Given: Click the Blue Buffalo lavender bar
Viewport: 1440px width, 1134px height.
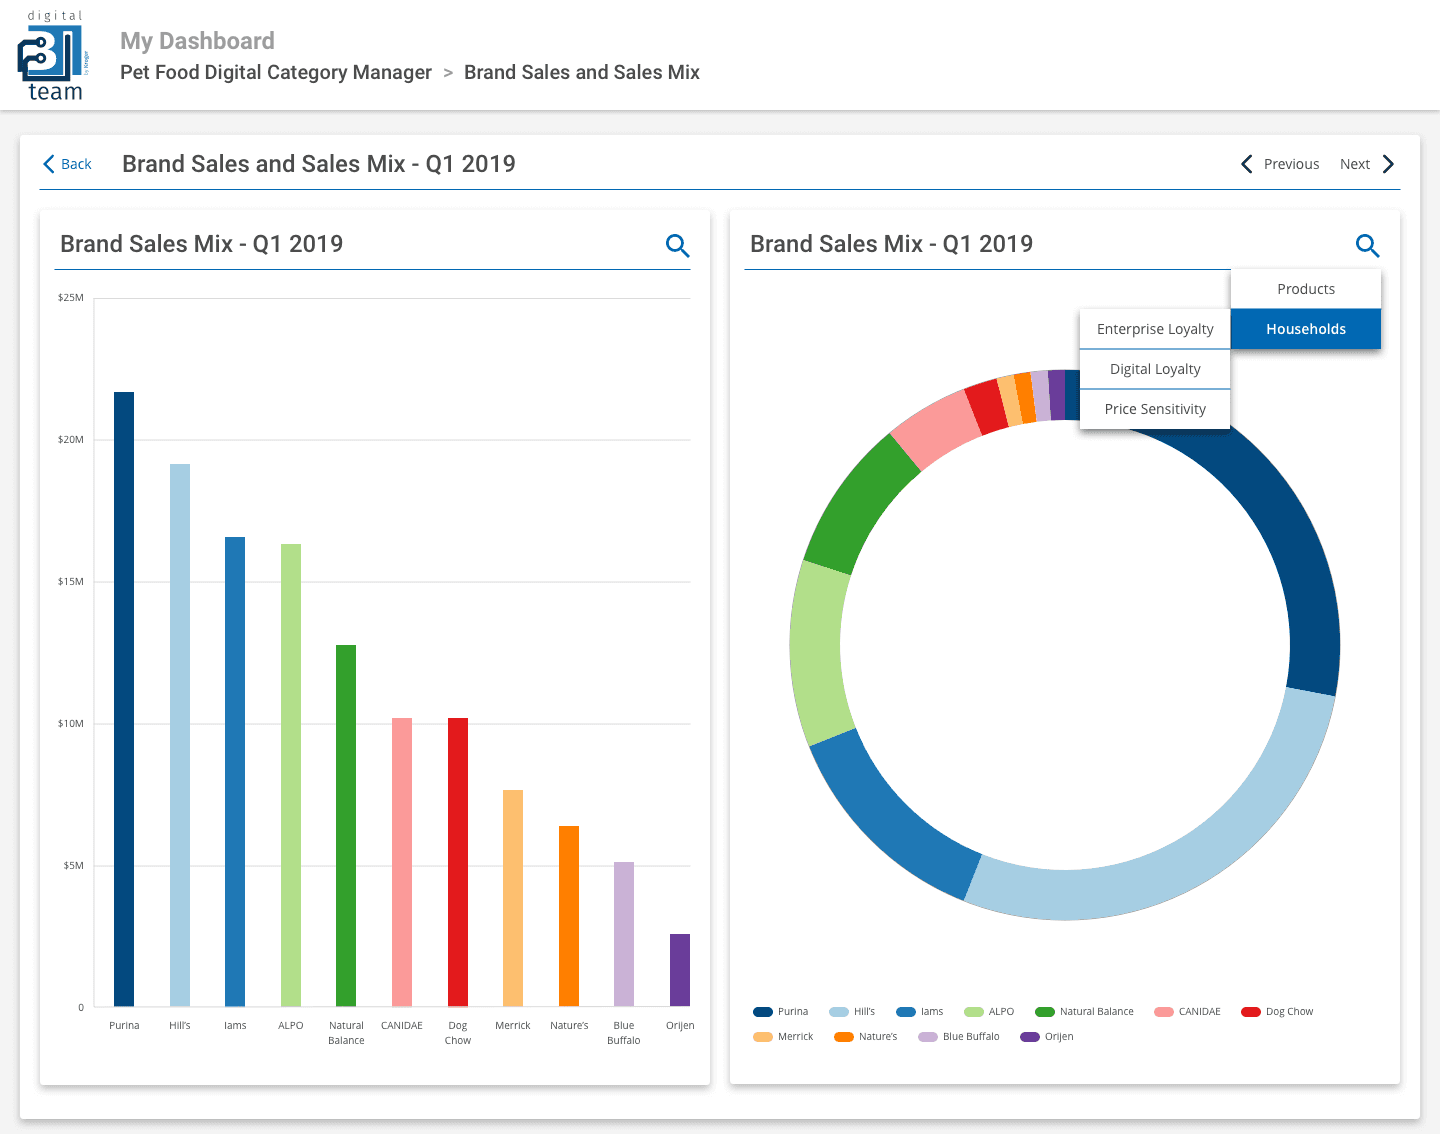Looking at the screenshot, I should [624, 934].
